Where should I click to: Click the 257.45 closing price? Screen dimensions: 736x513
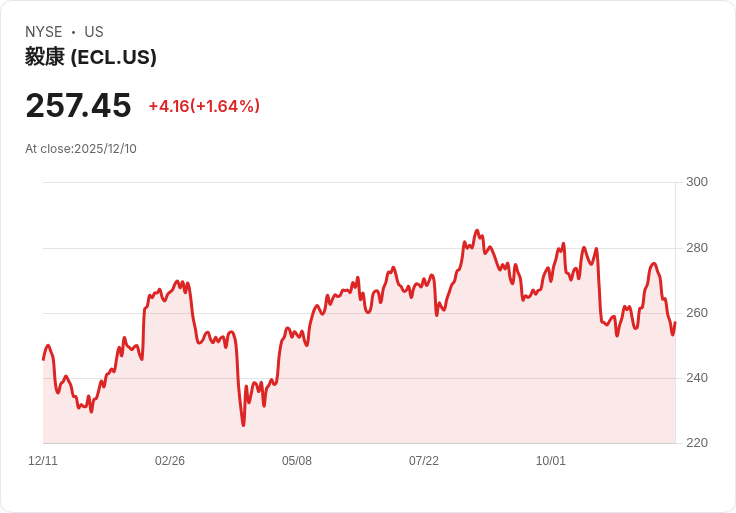click(78, 105)
